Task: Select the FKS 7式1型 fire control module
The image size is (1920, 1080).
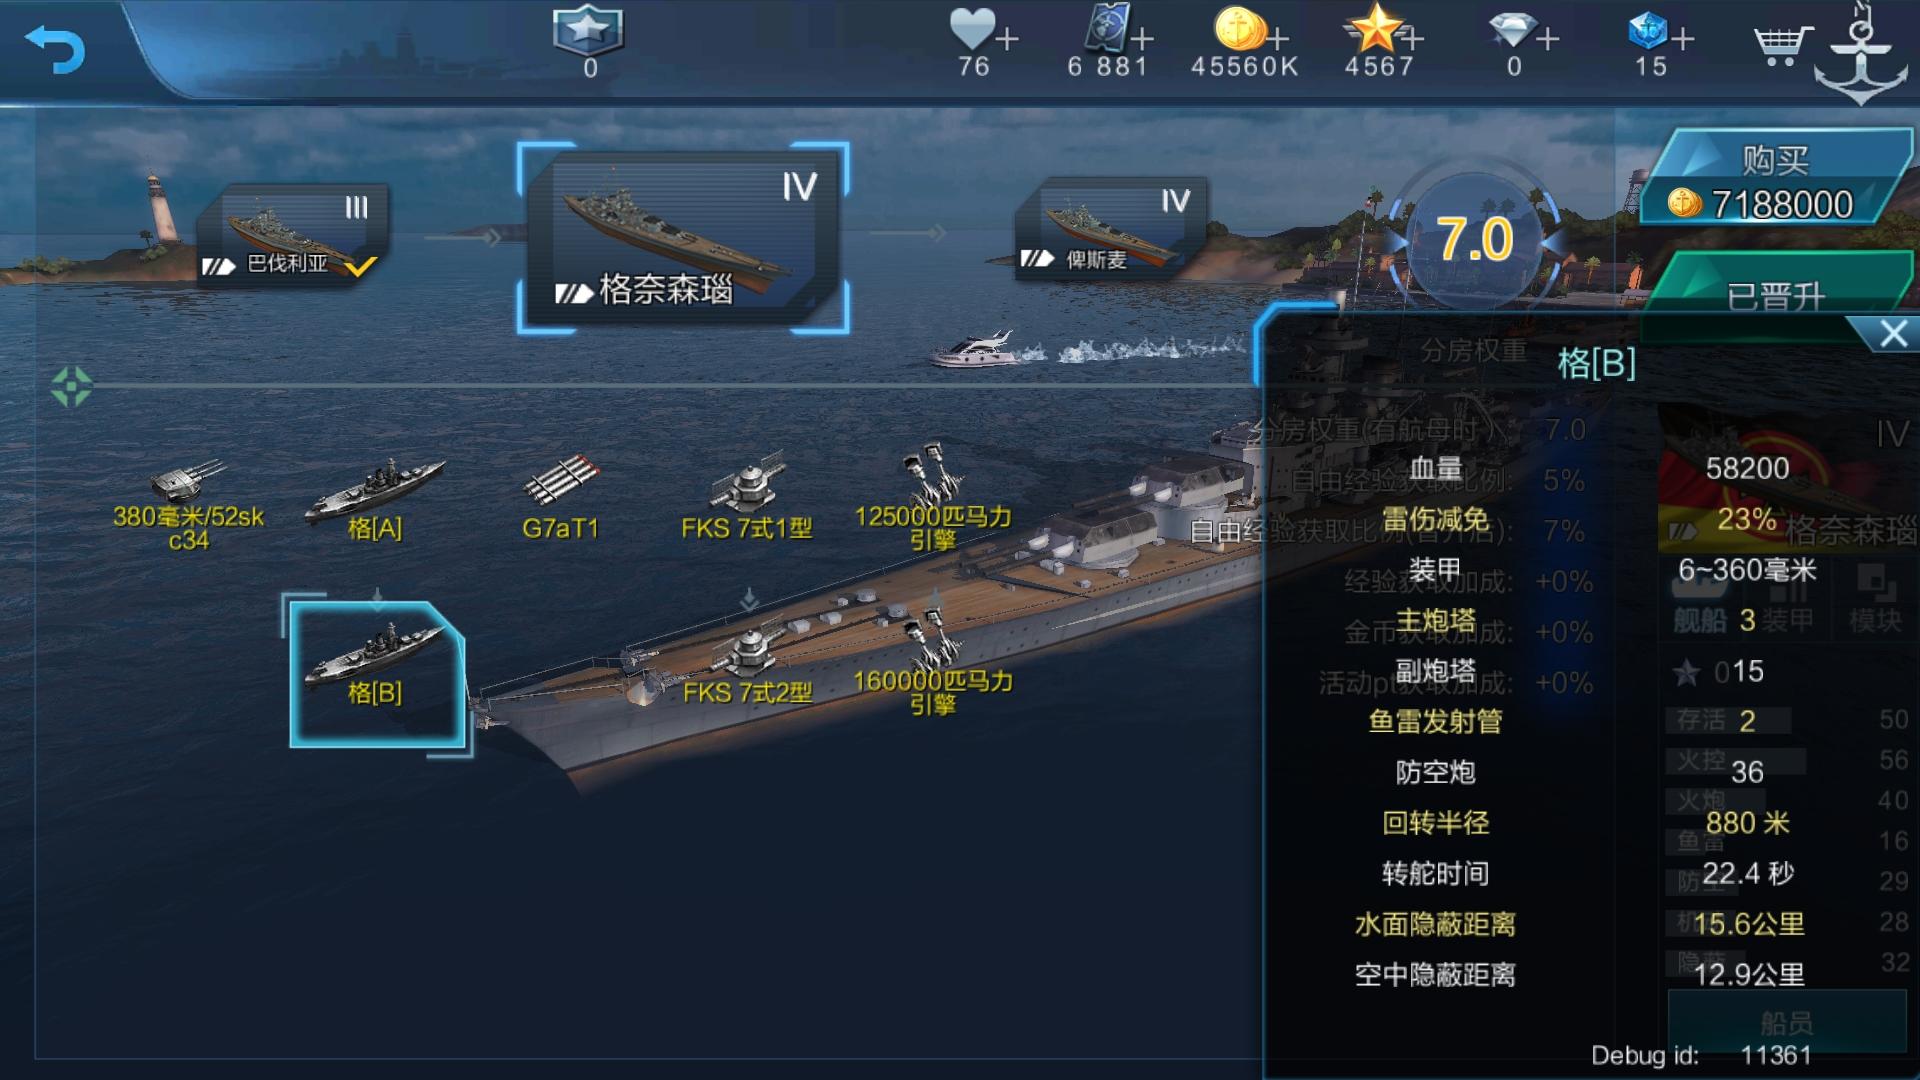Action: (x=746, y=496)
